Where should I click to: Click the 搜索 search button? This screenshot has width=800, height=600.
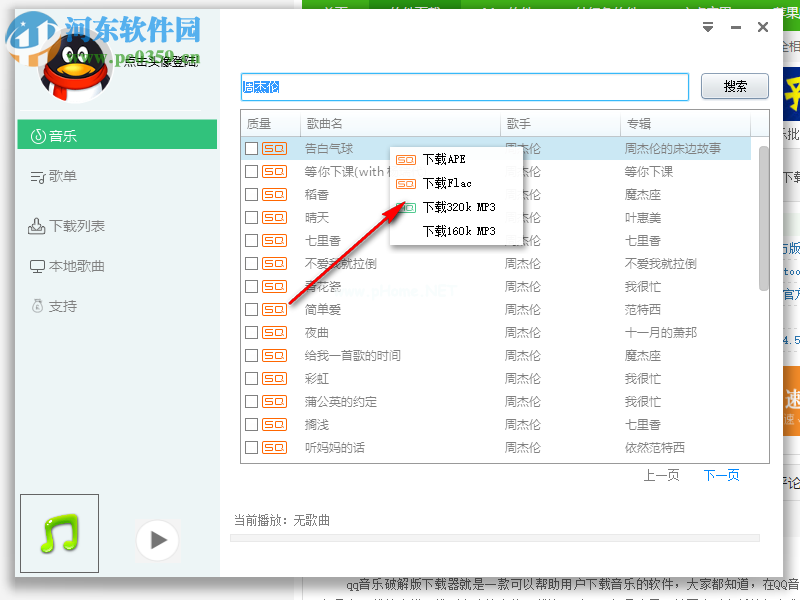734,87
